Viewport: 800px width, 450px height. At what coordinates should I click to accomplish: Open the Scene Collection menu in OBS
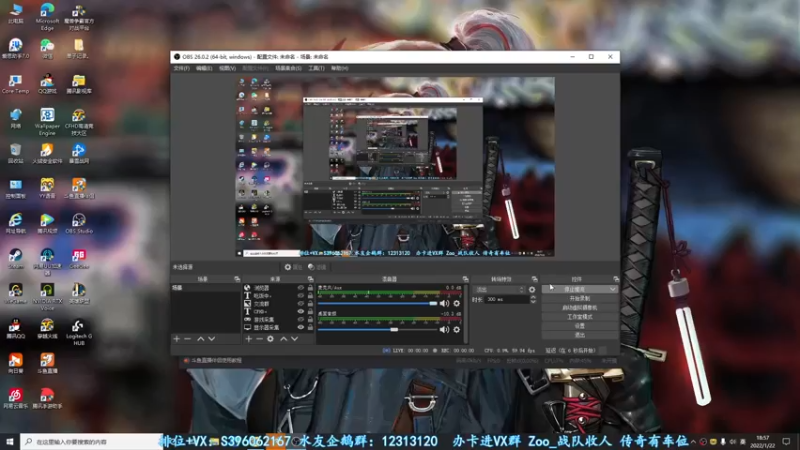click(x=288, y=68)
